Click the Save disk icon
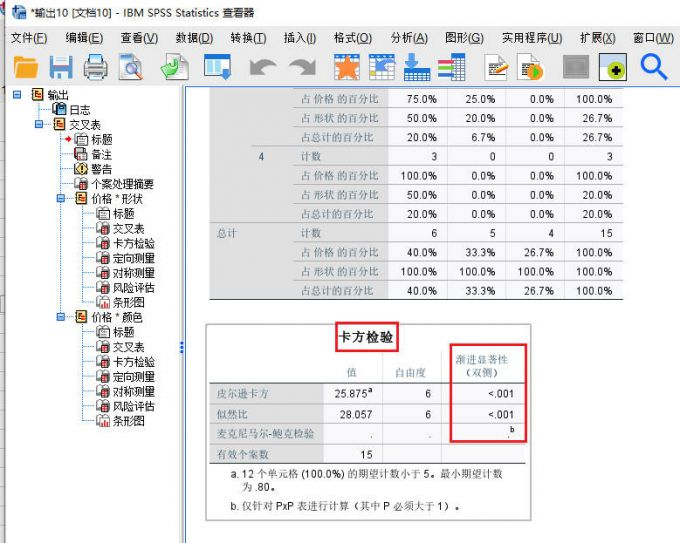 point(61,68)
